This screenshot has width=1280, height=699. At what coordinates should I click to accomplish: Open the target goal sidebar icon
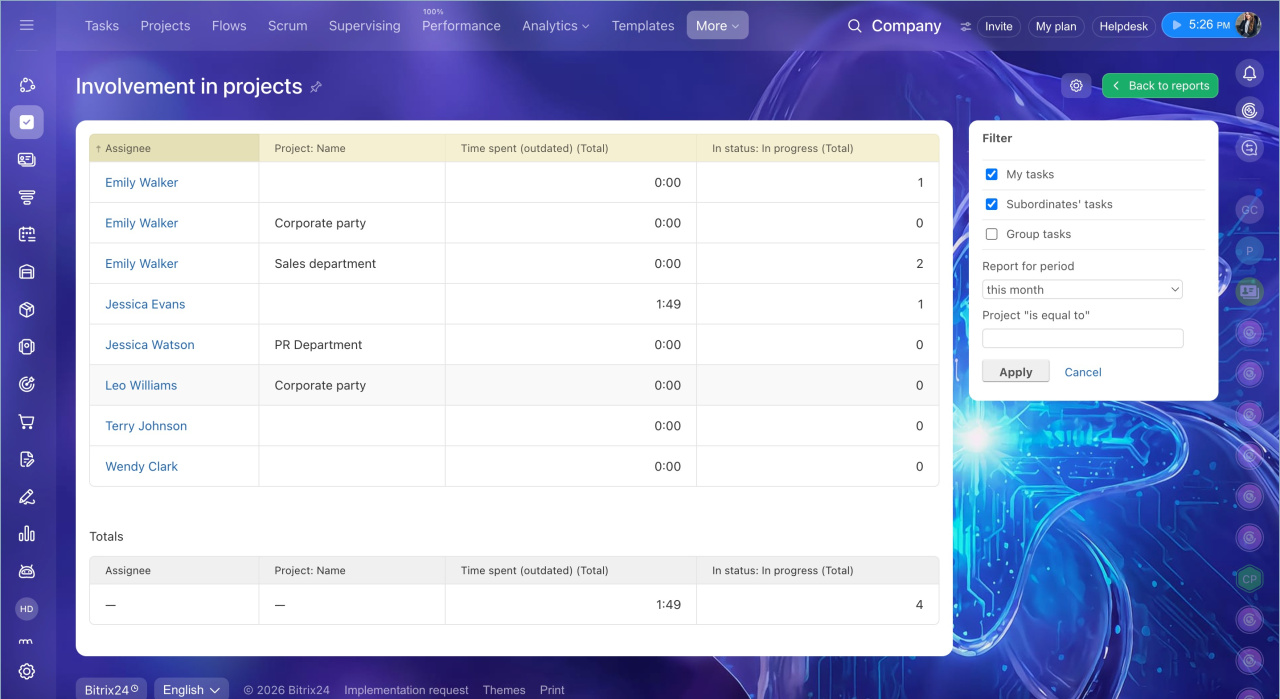pos(27,384)
